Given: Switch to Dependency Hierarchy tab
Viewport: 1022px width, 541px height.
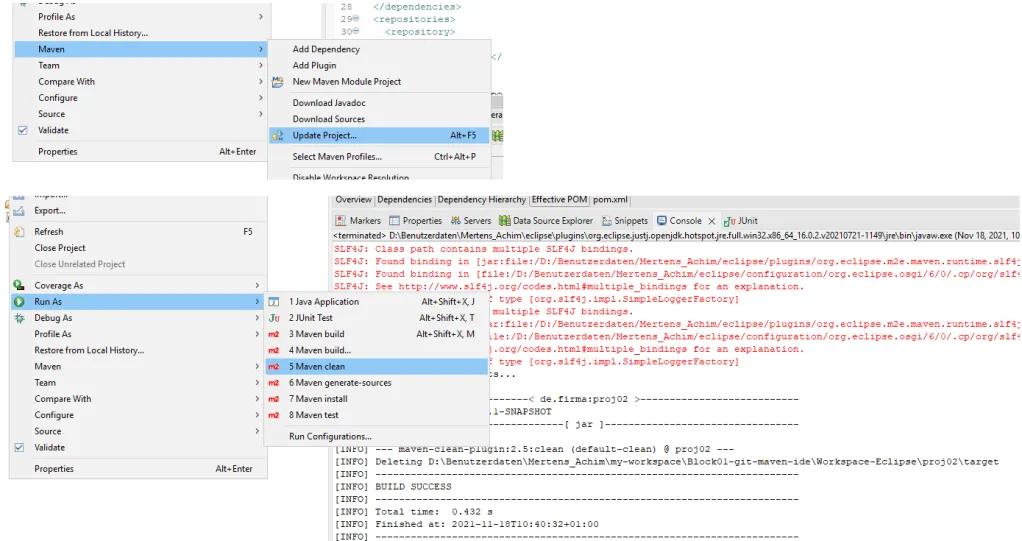Looking at the screenshot, I should 482,199.
